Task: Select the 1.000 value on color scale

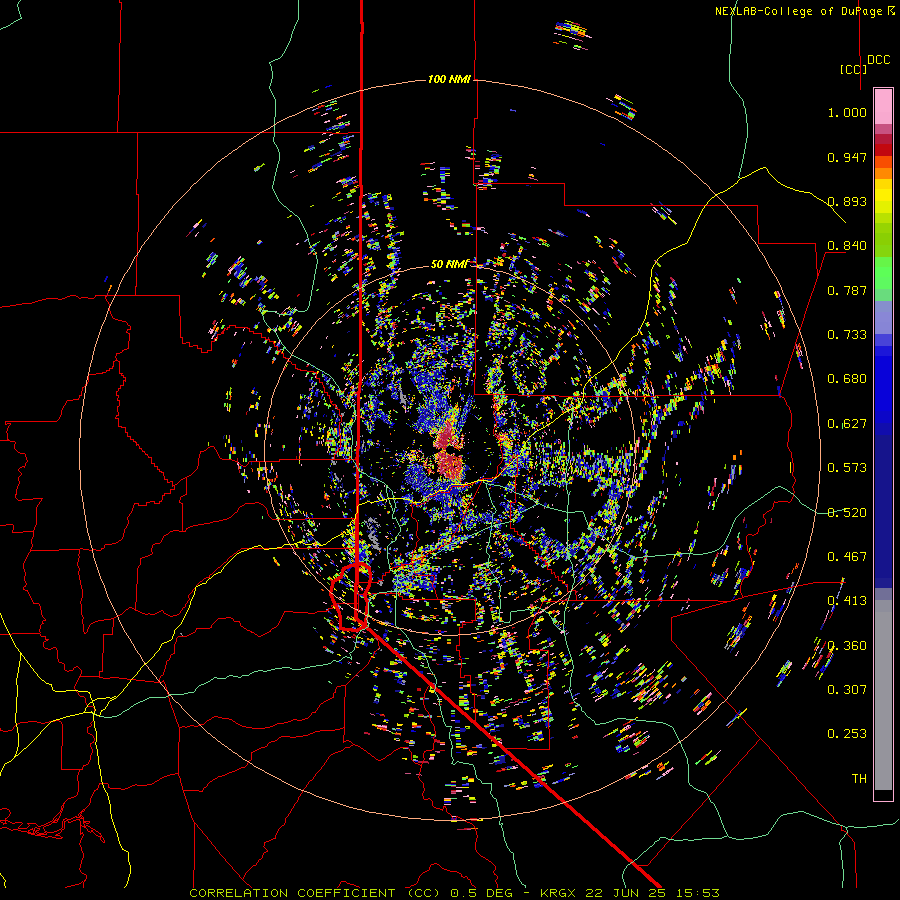Action: coord(847,112)
